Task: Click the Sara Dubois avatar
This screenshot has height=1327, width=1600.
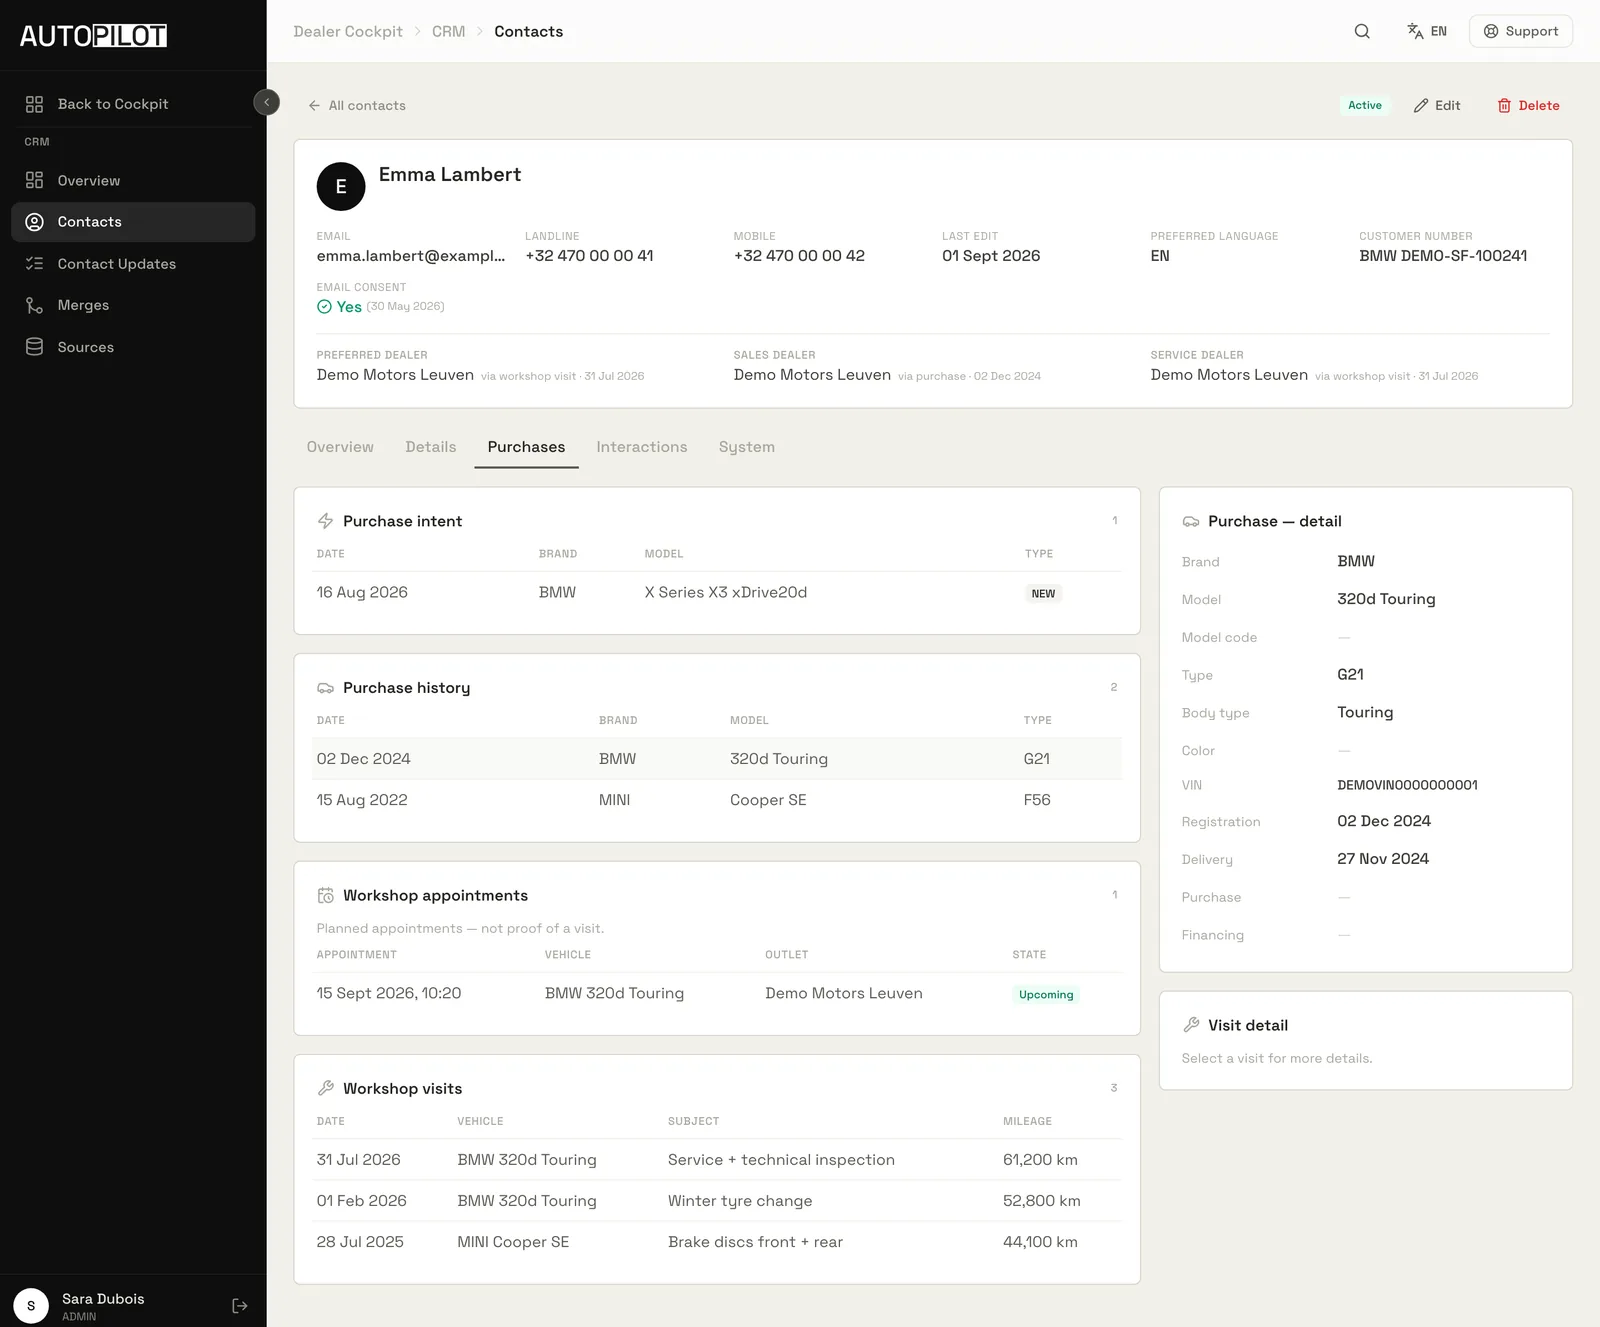Action: tap(31, 1306)
